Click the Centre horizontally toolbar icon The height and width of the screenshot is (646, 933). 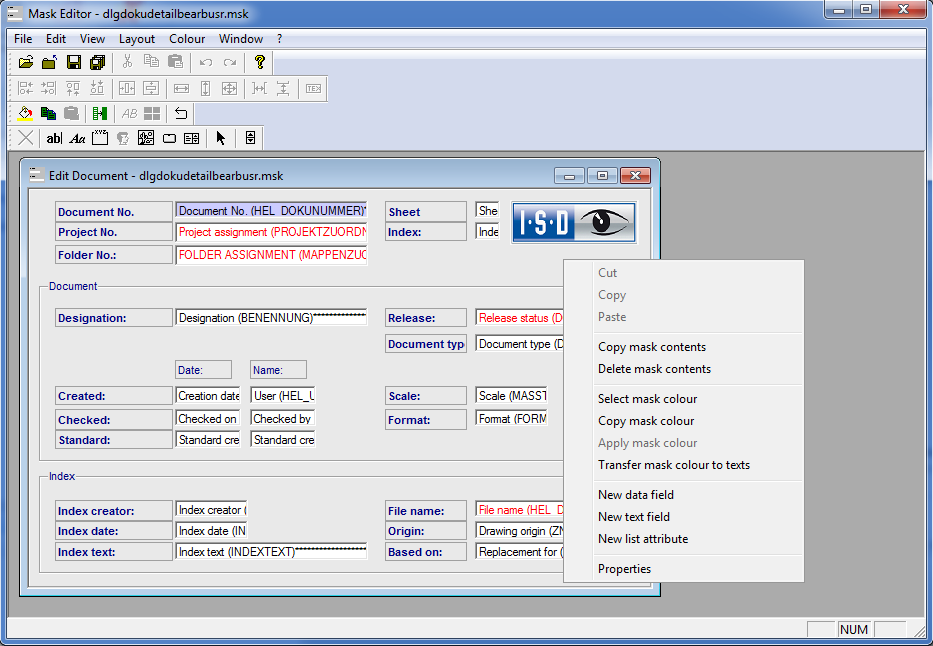[x=127, y=89]
